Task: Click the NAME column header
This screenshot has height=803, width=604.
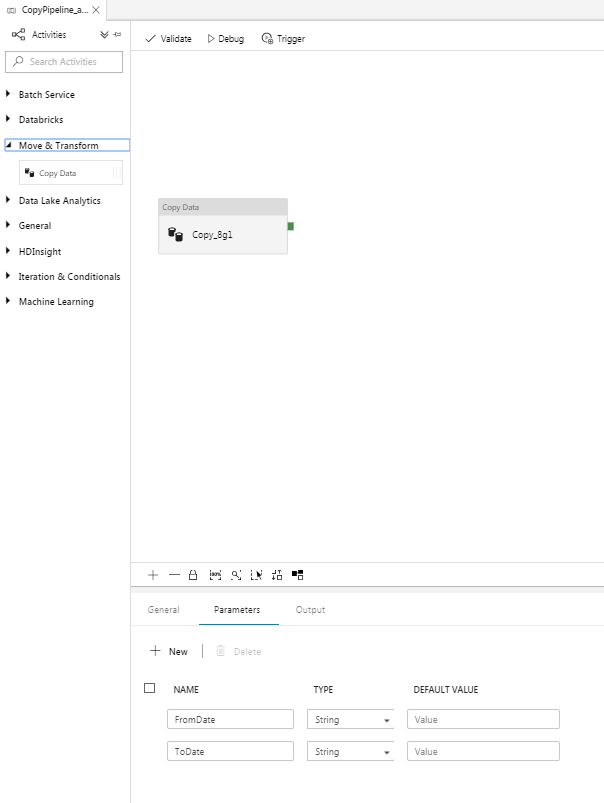Action: [x=186, y=689]
